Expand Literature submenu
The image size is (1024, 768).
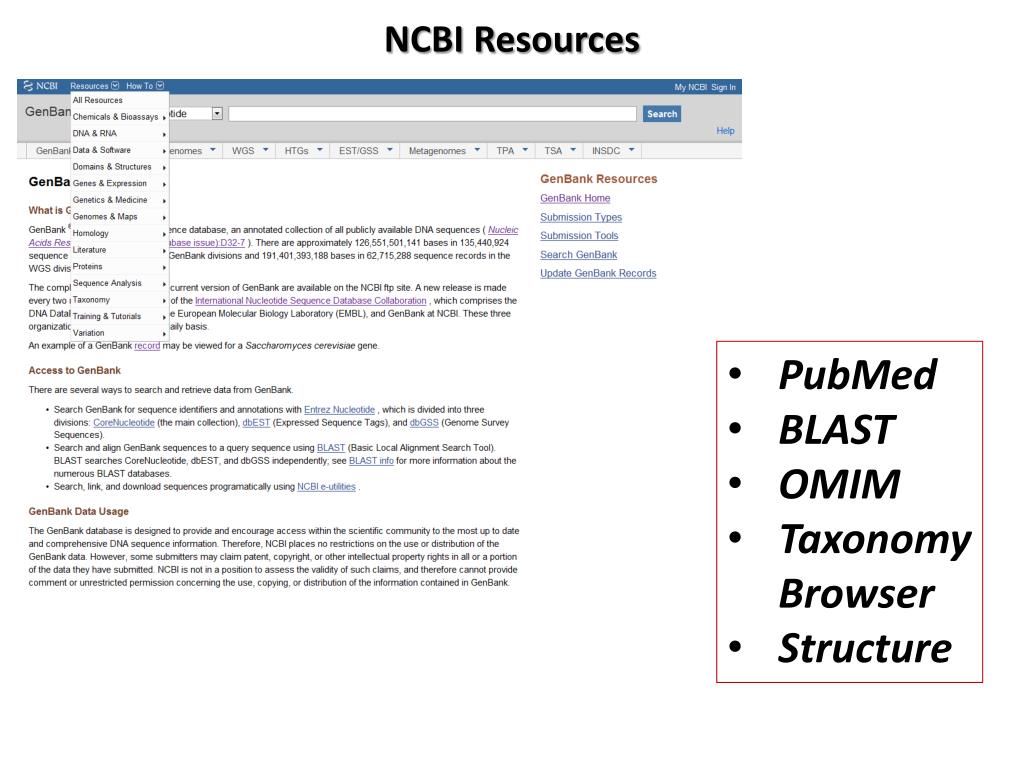tap(120, 250)
